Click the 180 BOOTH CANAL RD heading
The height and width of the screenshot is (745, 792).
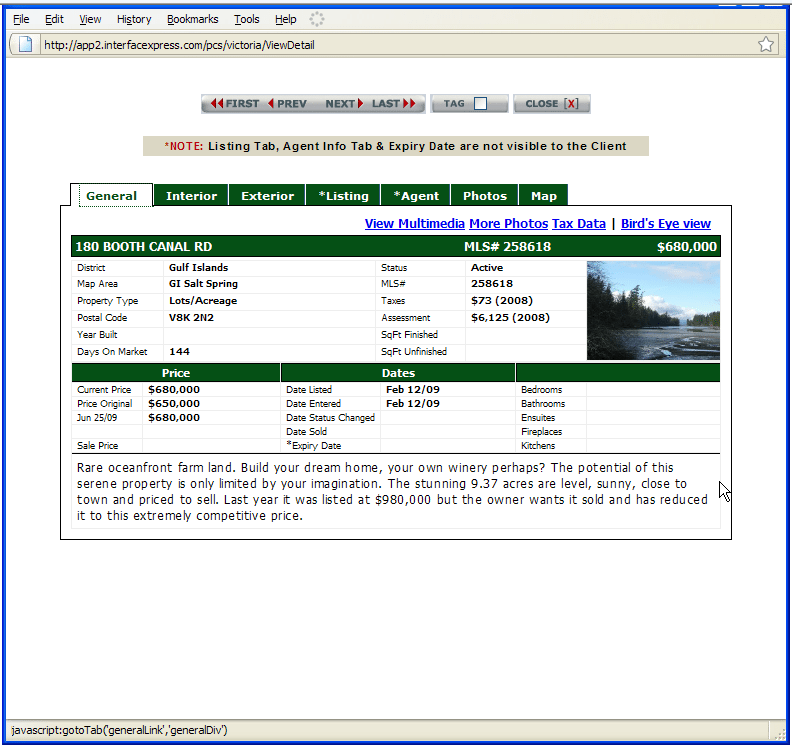(x=143, y=246)
